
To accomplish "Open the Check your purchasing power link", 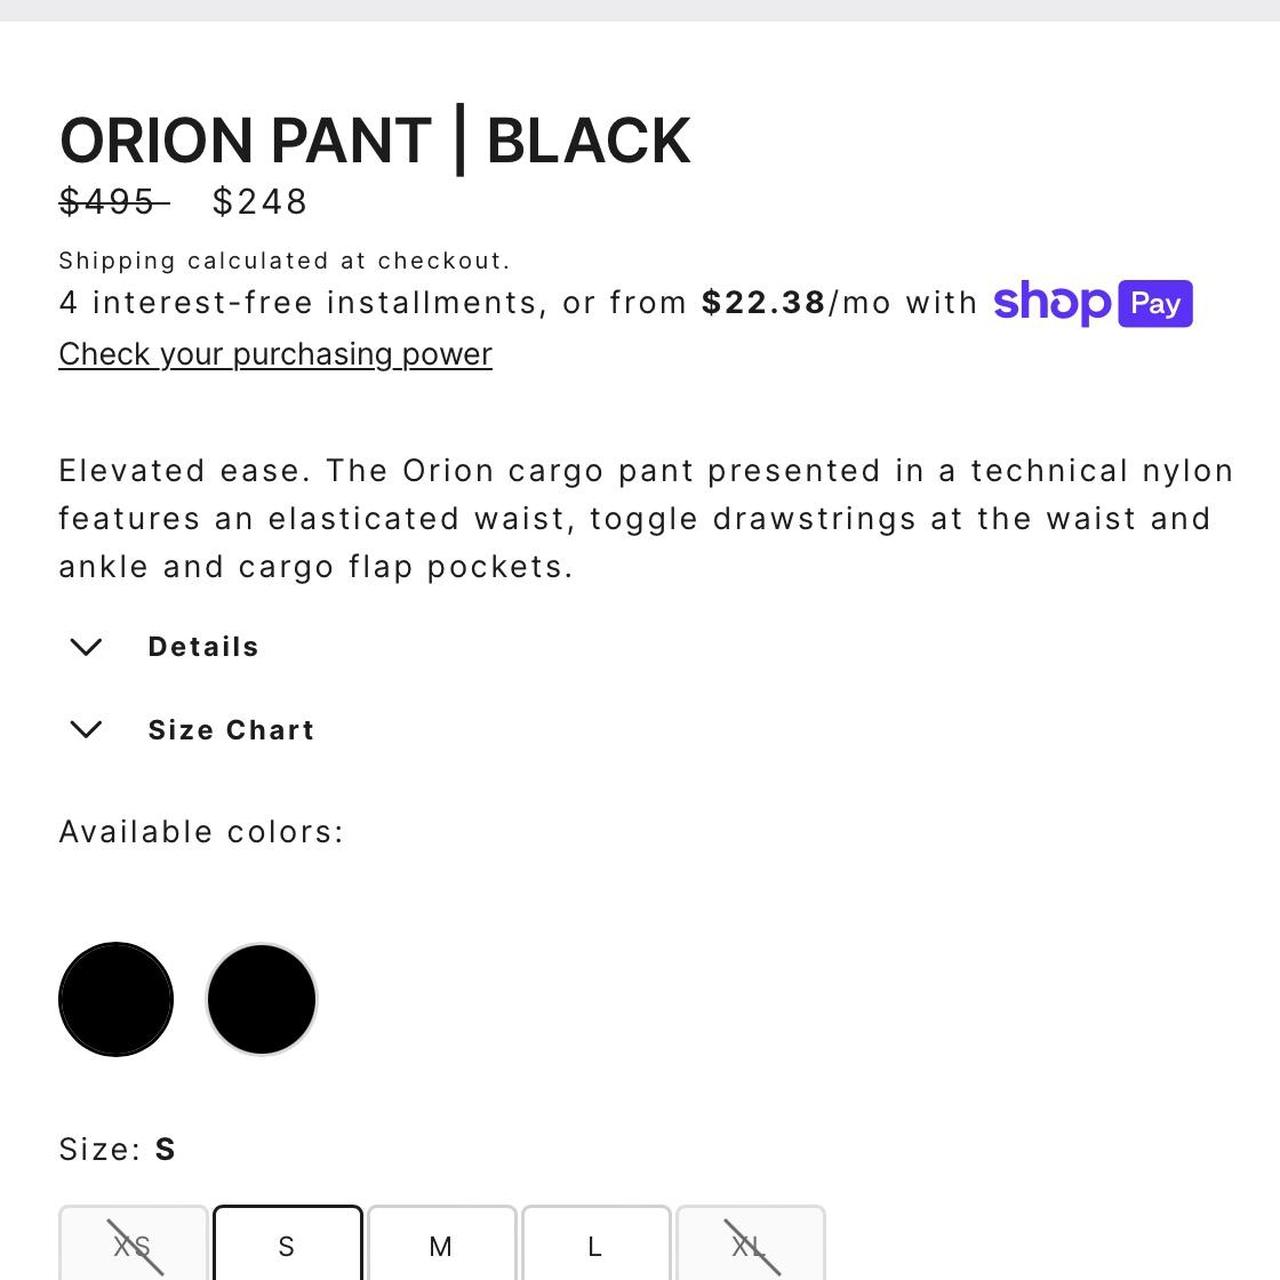I will 275,354.
